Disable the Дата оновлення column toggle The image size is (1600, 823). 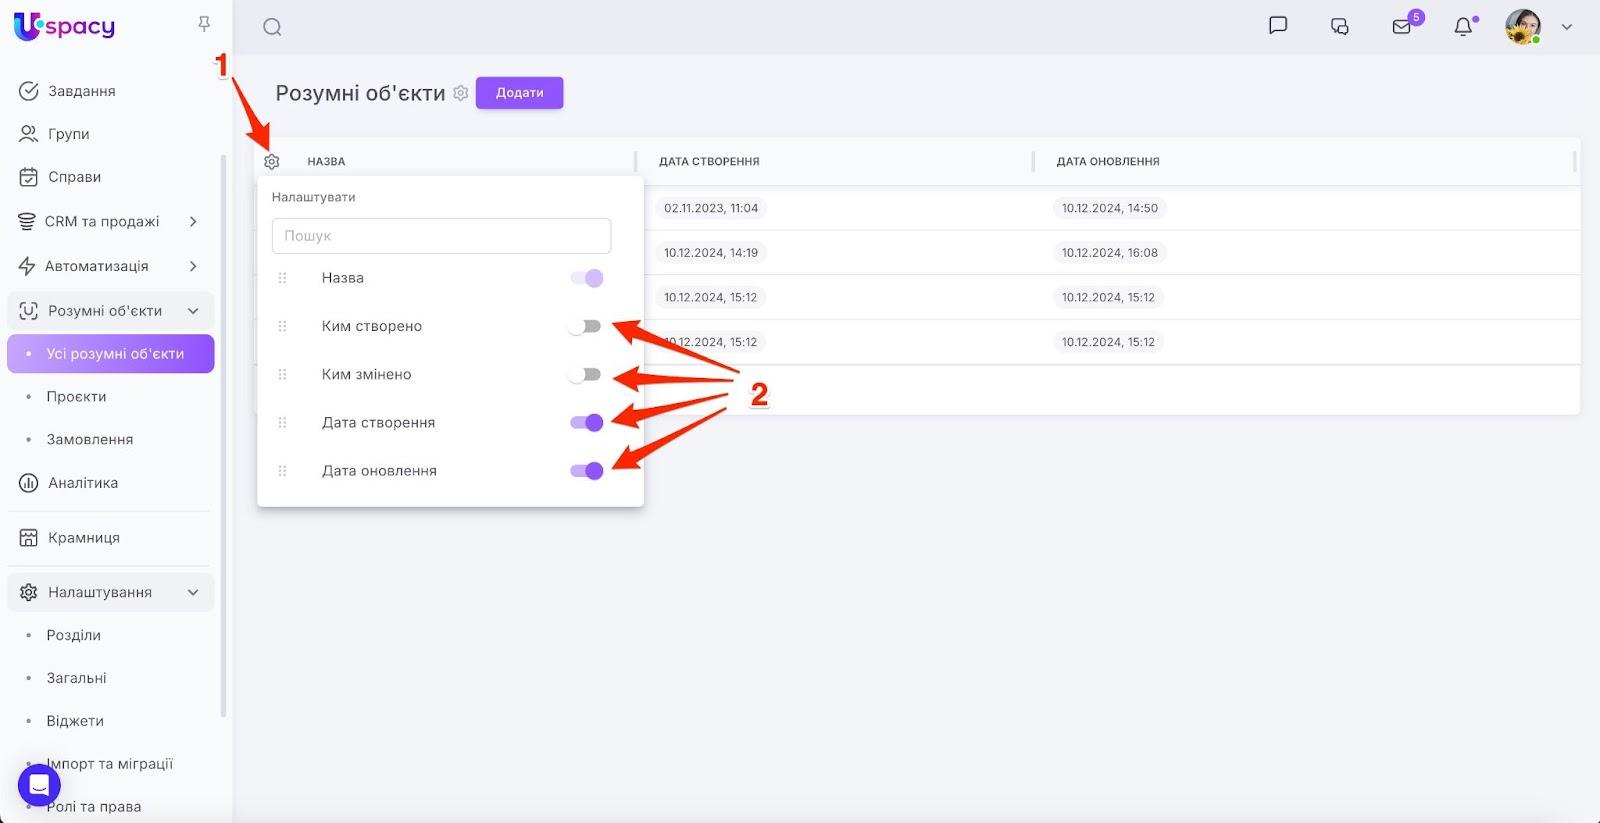(x=586, y=471)
